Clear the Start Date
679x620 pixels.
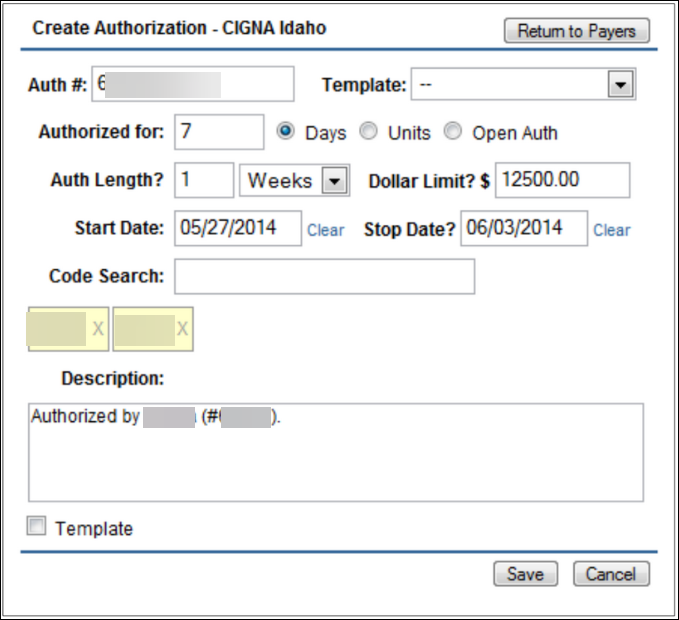[326, 230]
